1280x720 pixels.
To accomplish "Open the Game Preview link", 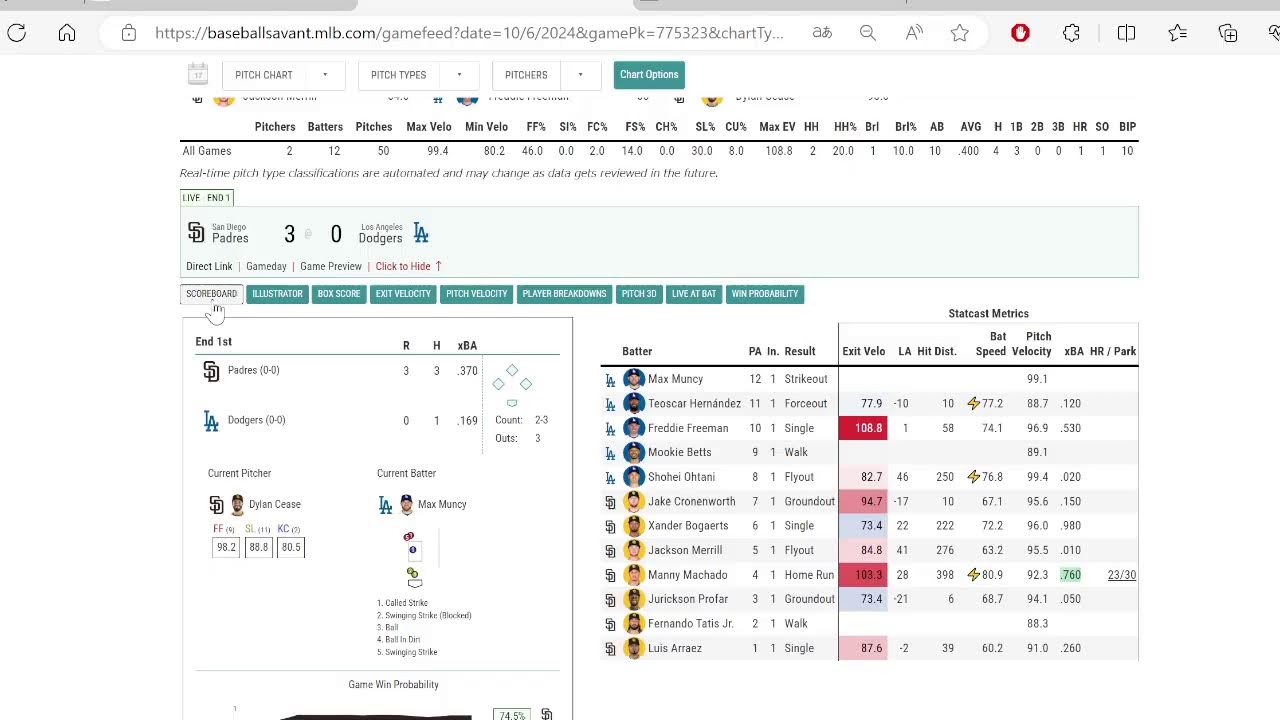I will tap(331, 266).
